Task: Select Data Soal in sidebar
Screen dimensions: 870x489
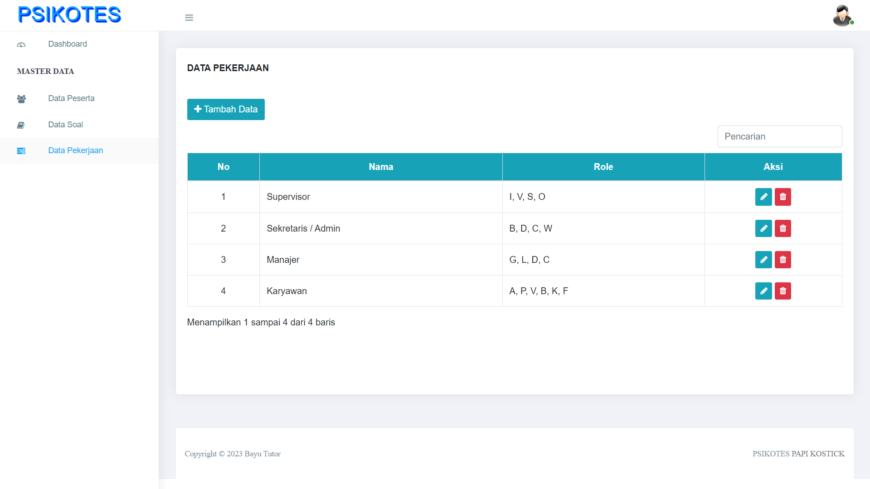Action: click(65, 124)
